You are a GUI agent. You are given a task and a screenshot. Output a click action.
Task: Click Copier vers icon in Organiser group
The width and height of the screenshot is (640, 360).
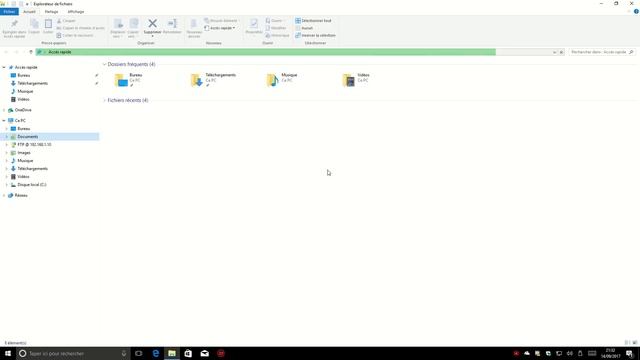point(133,24)
